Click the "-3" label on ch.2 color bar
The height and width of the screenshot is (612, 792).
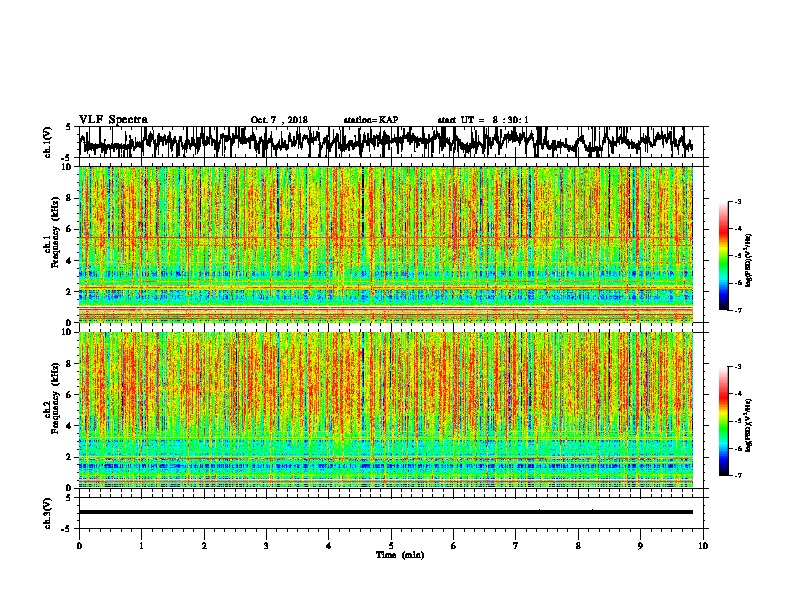[x=737, y=367]
